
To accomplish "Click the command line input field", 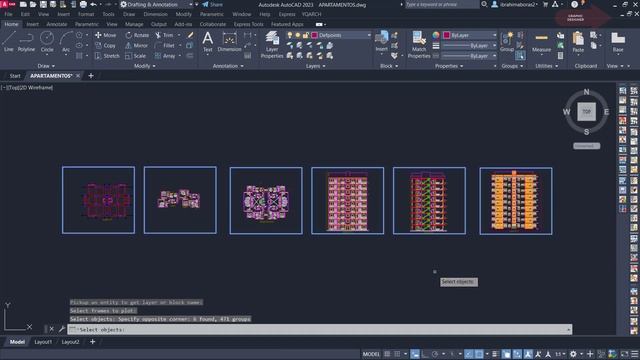I will [x=320, y=329].
